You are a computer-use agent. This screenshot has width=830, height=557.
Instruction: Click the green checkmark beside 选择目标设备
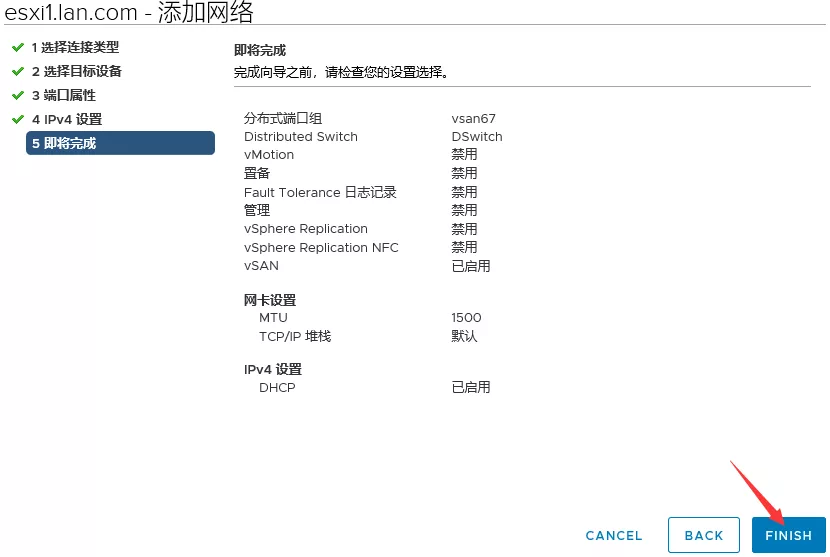pos(17,71)
